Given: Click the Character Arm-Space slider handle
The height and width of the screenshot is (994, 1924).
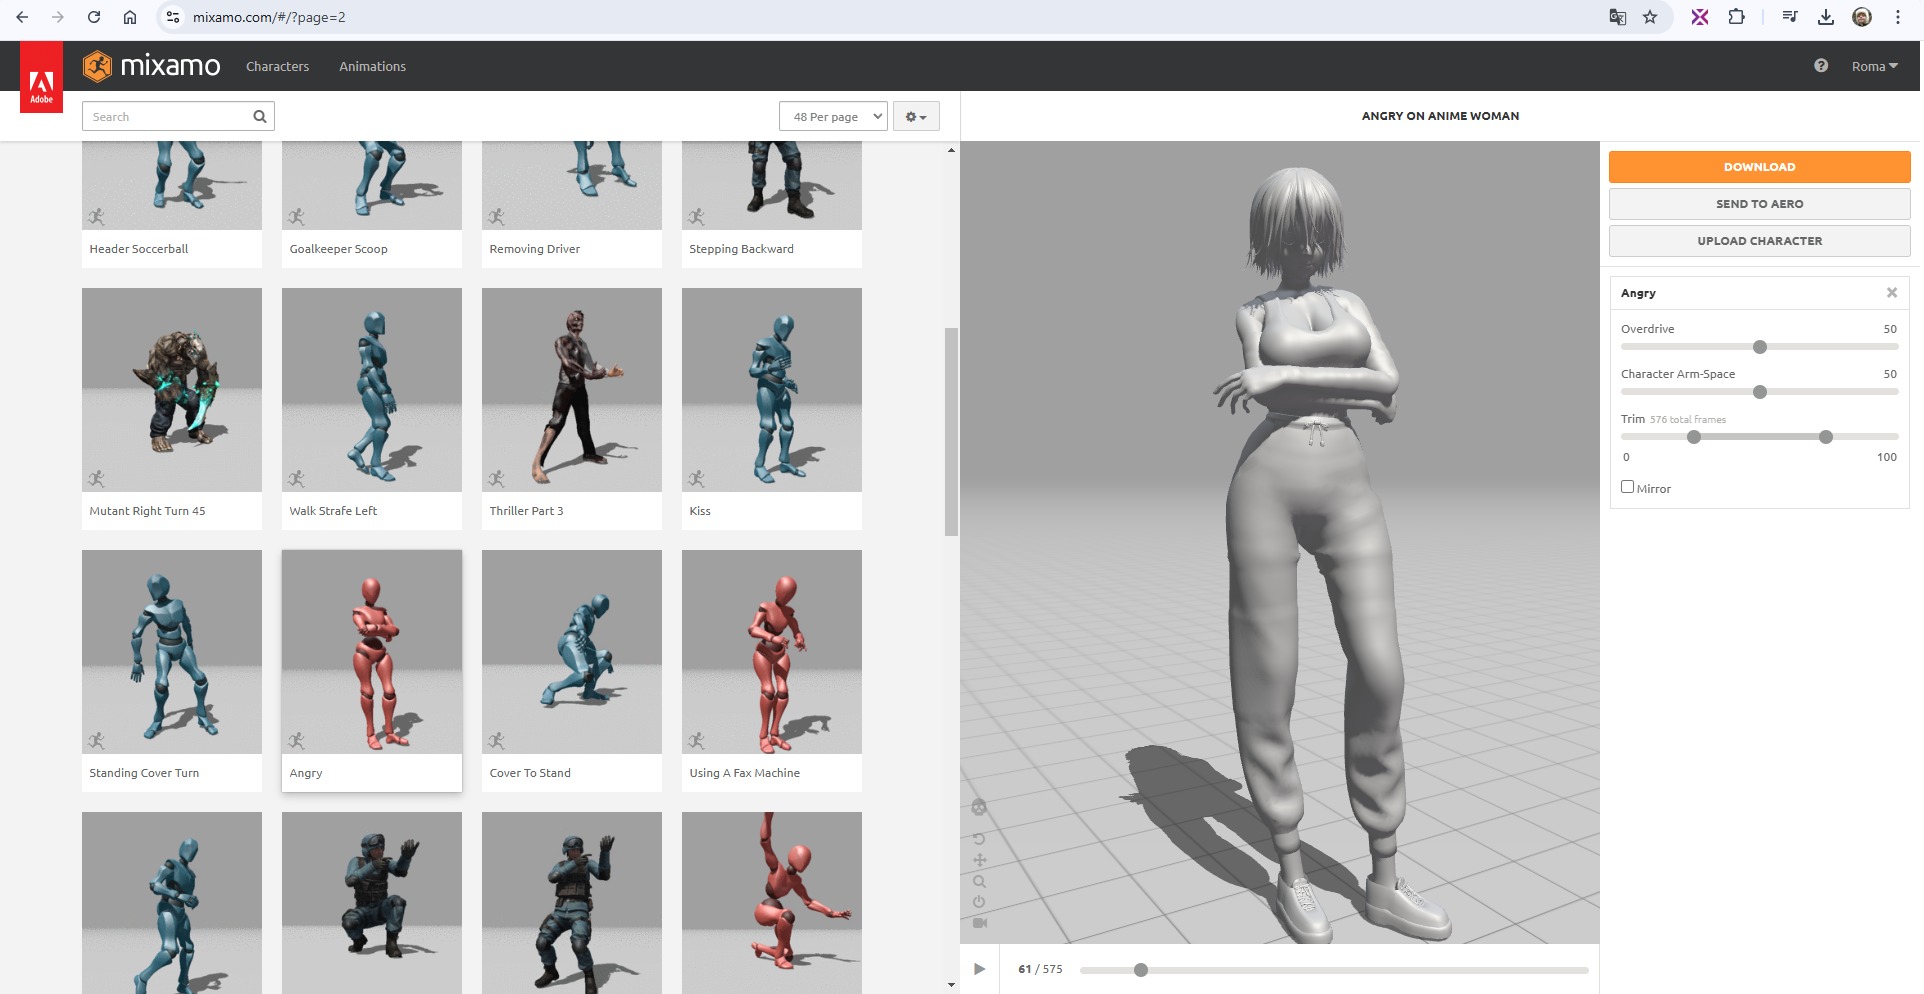Looking at the screenshot, I should (1760, 392).
